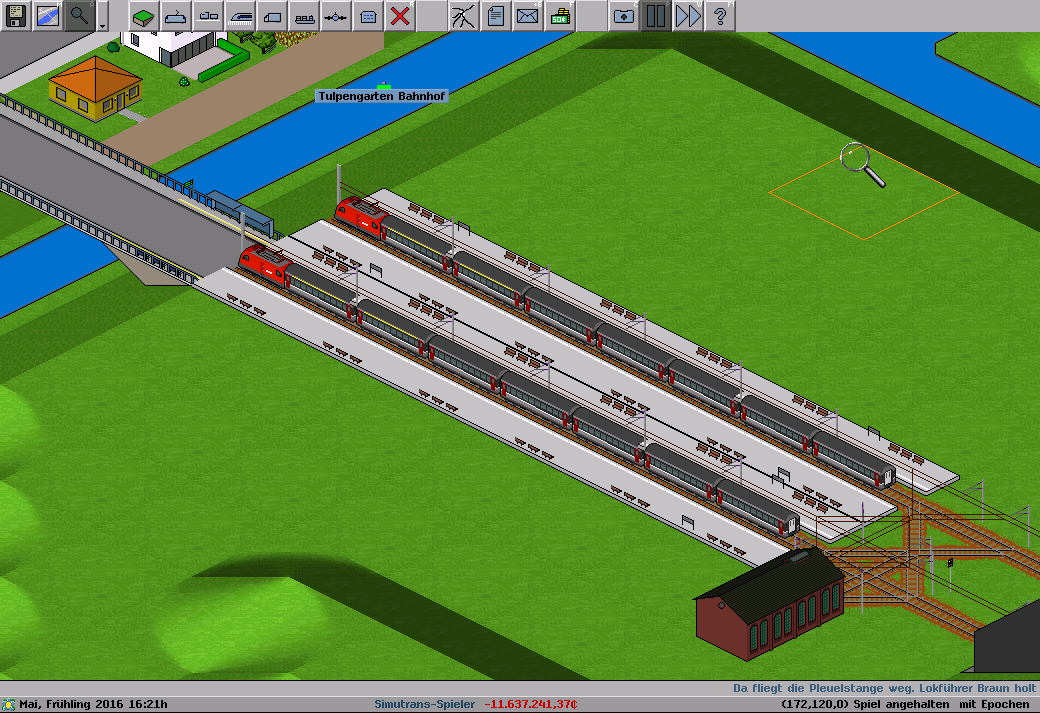Open the ship and harbour tools

tap(304, 15)
